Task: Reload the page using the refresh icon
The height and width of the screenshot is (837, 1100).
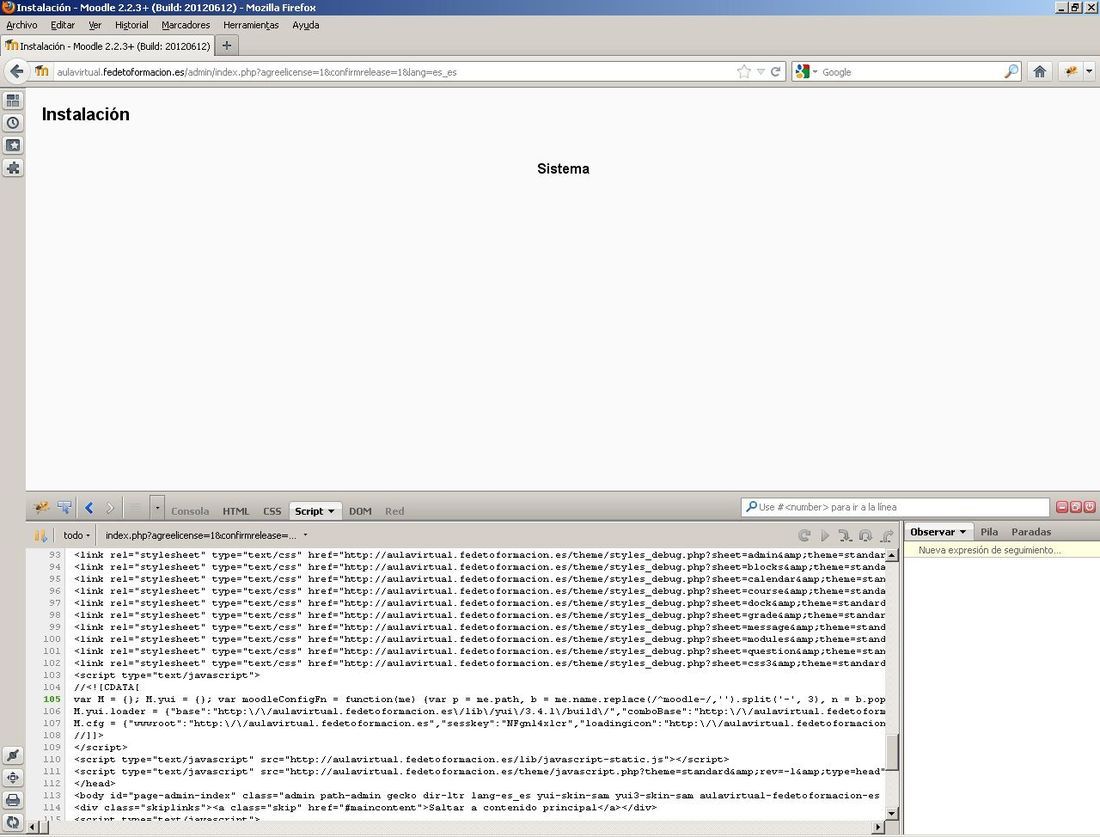Action: [775, 72]
